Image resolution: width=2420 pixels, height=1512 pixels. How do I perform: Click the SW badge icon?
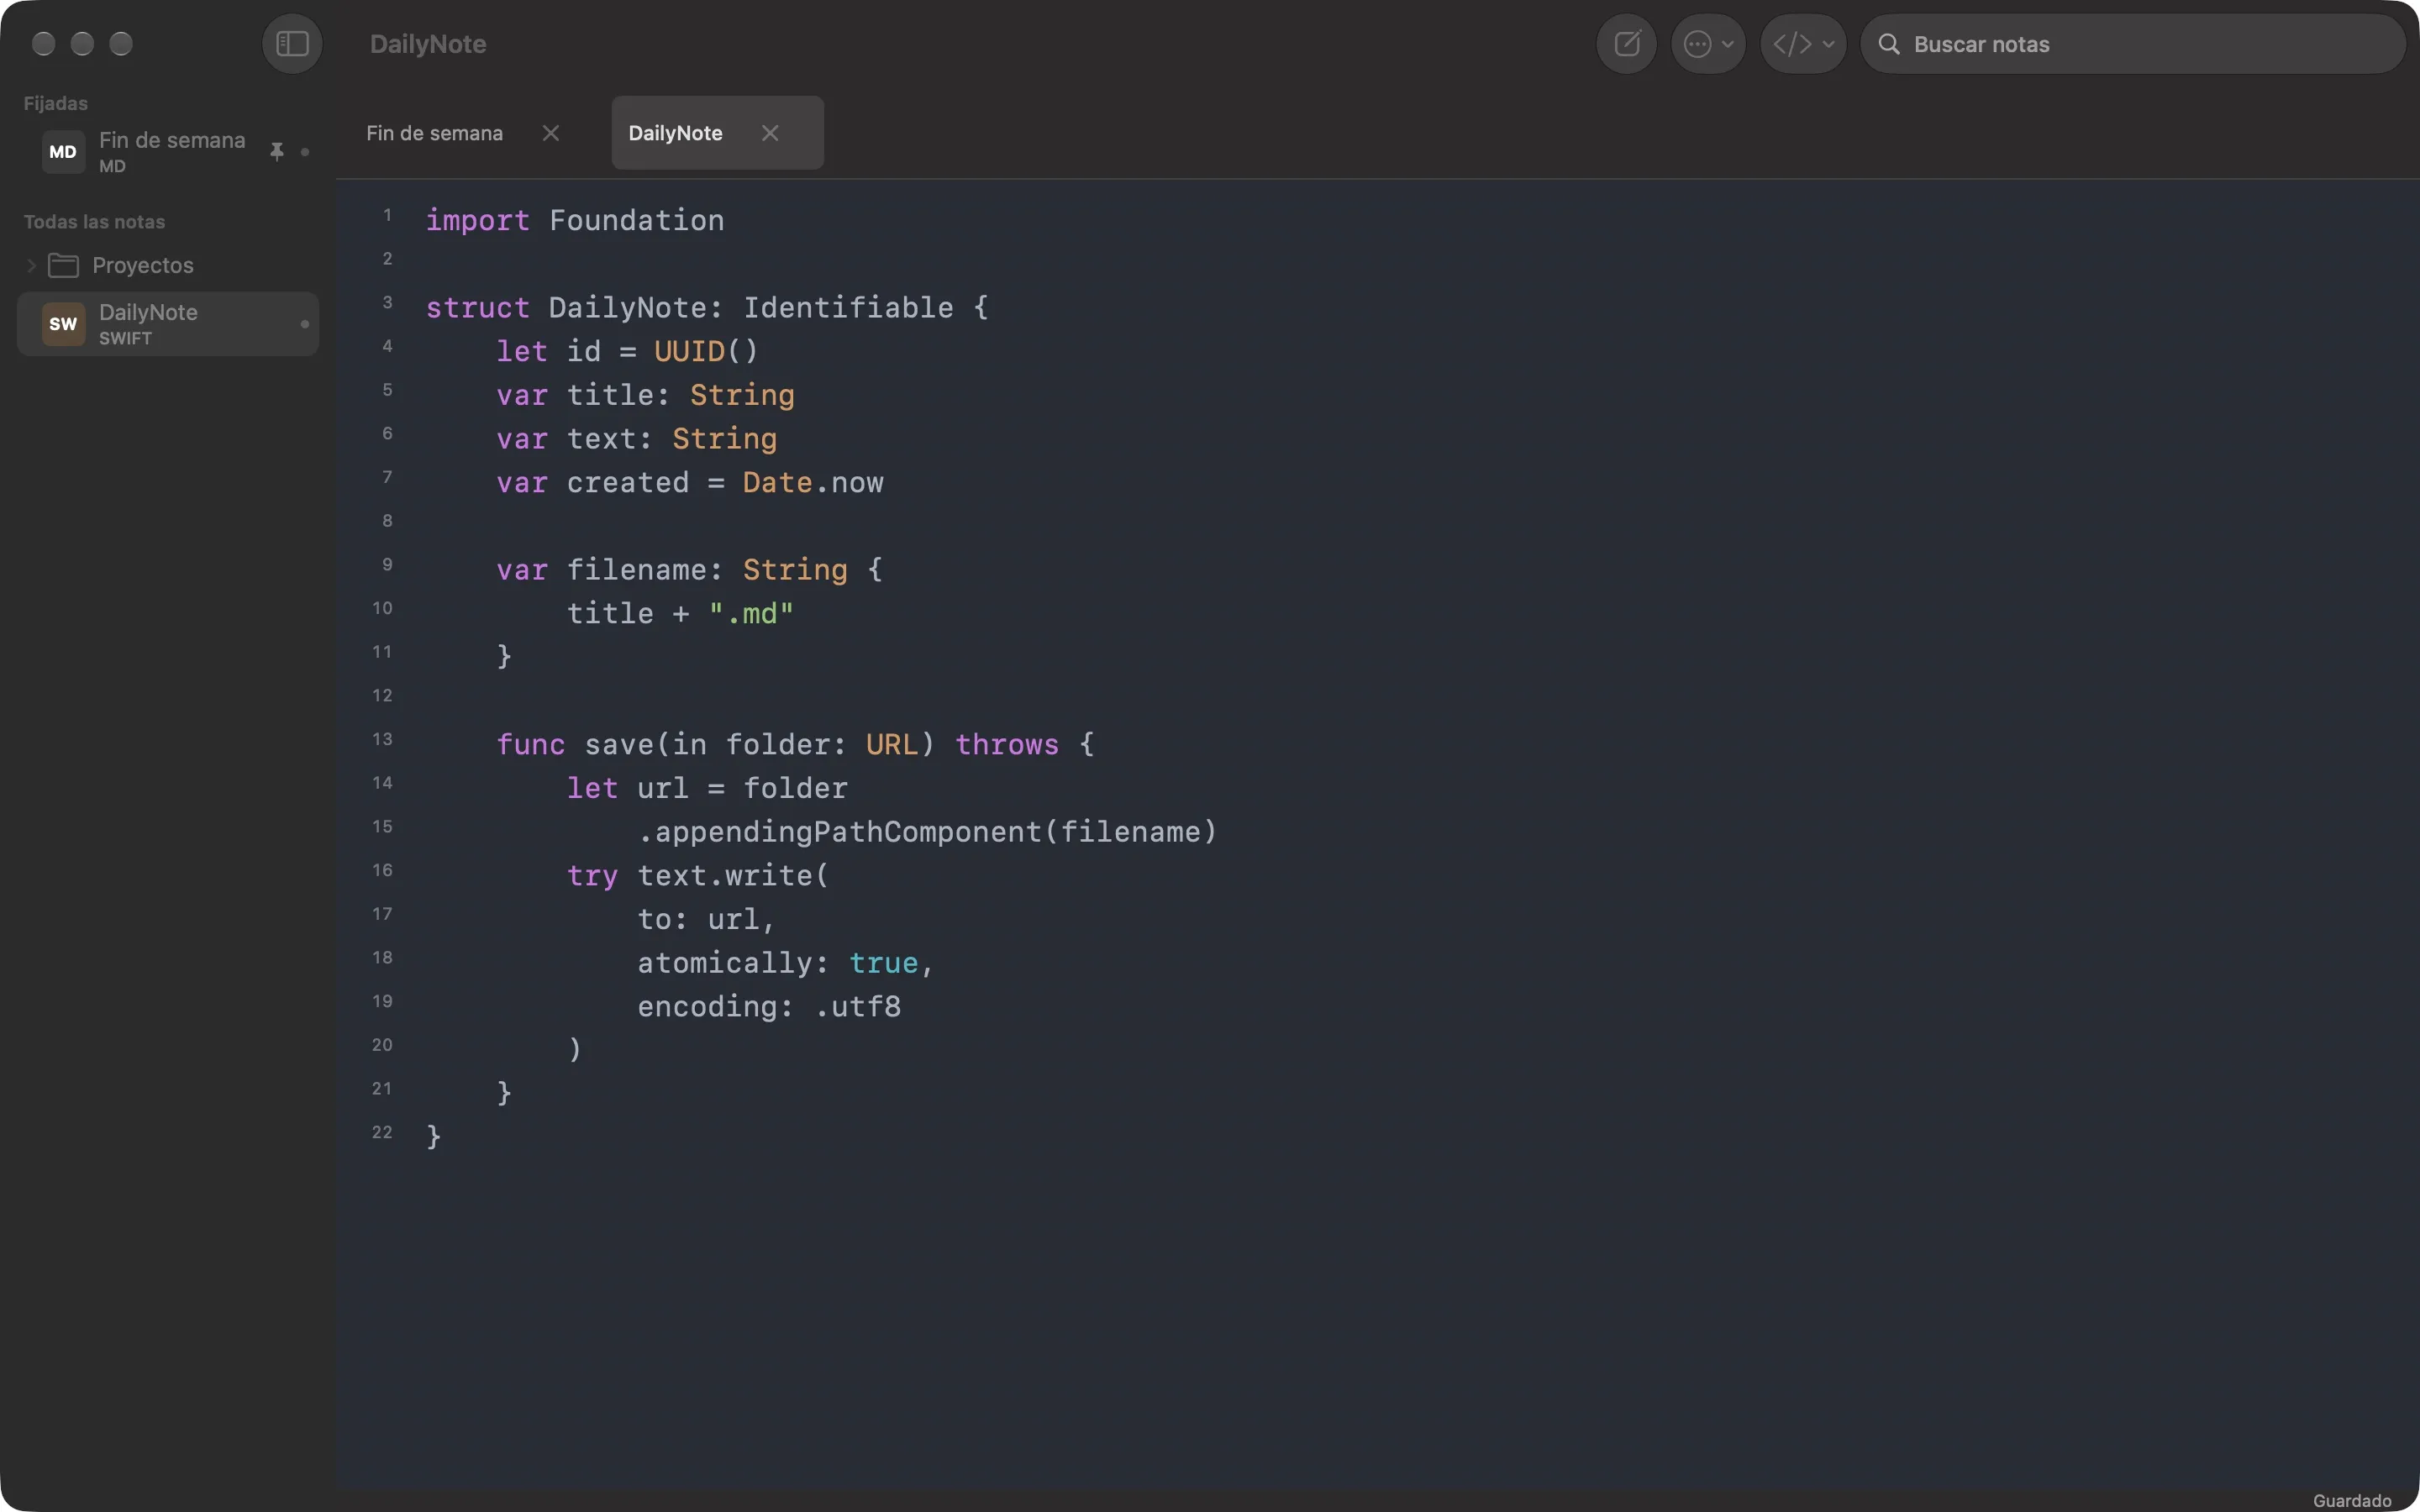[x=63, y=324]
